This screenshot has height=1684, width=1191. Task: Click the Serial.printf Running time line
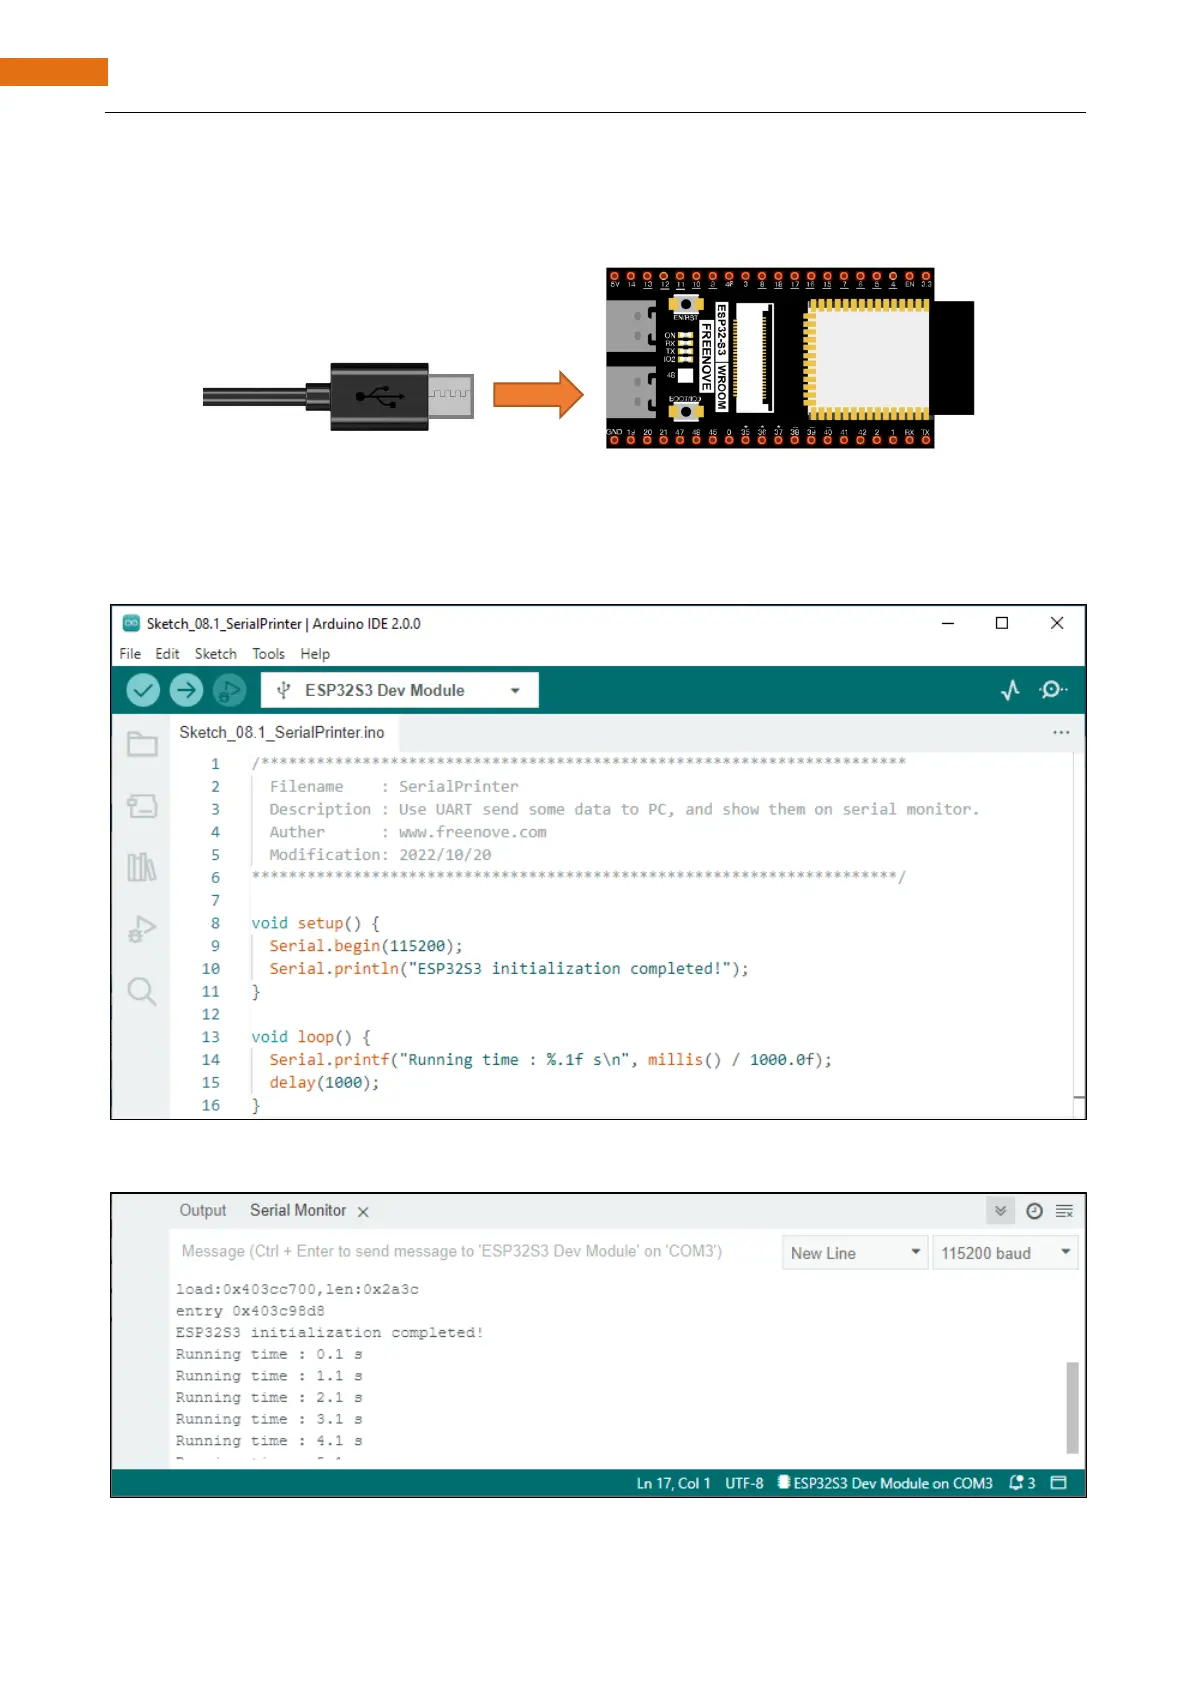(550, 1060)
